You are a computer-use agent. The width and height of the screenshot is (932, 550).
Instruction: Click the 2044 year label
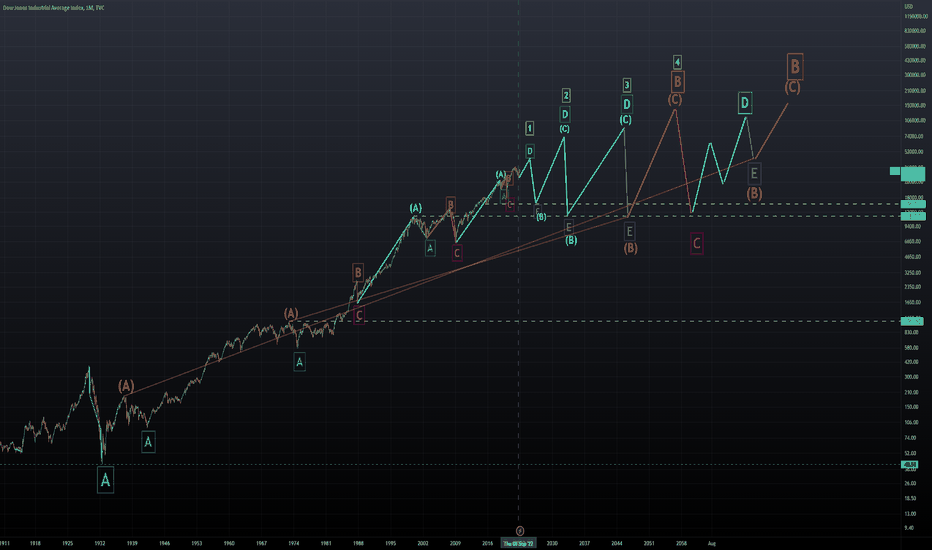[617, 543]
